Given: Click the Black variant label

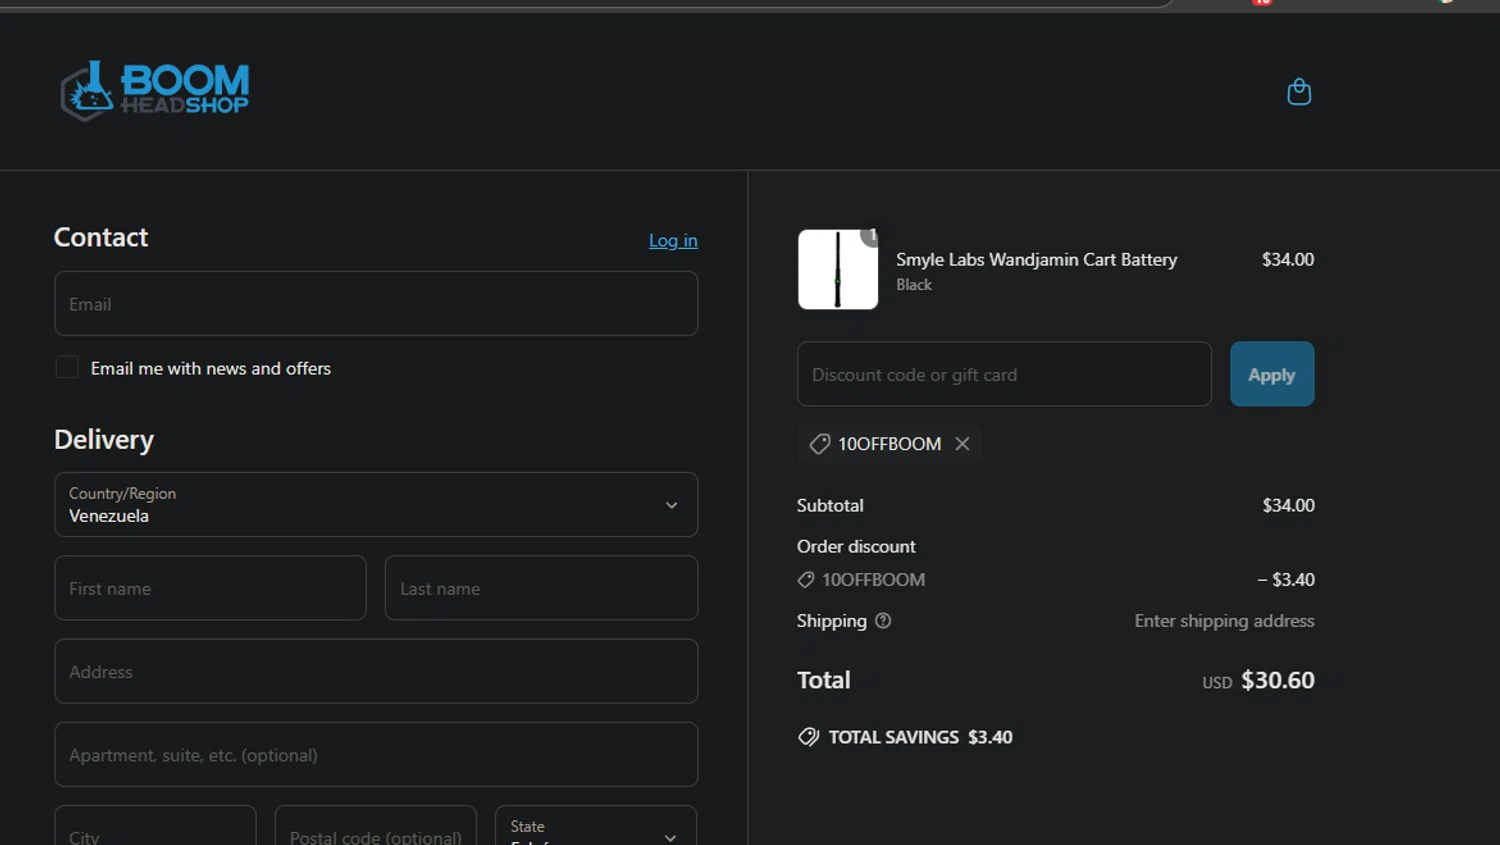Looking at the screenshot, I should [914, 285].
